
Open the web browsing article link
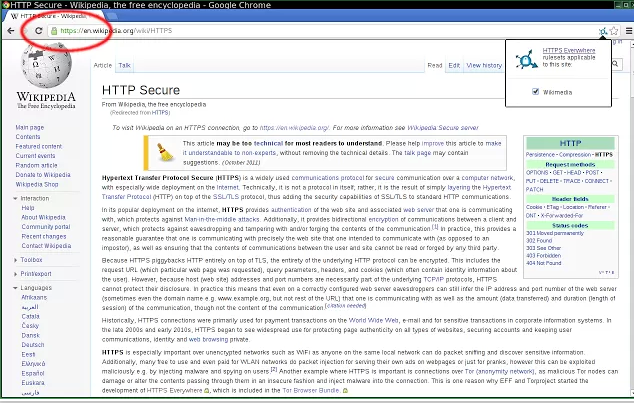coord(208,340)
